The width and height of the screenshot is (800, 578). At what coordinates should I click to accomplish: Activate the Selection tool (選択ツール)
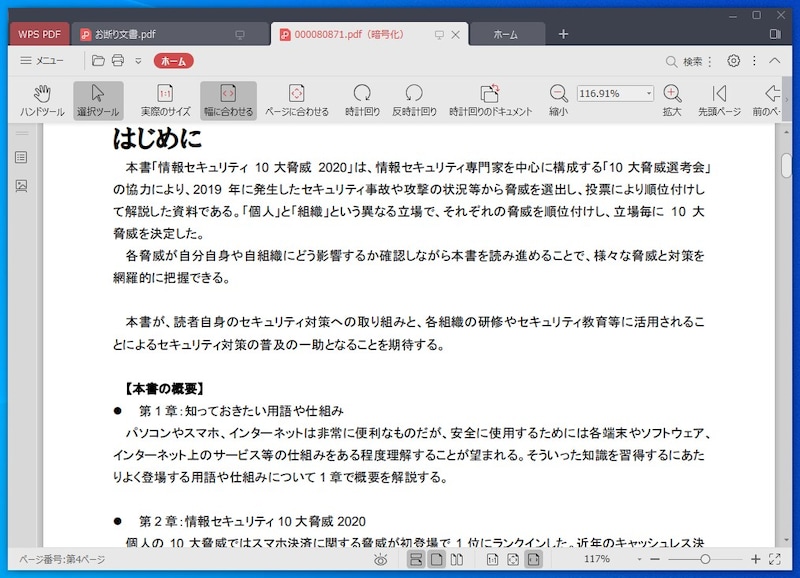98,100
